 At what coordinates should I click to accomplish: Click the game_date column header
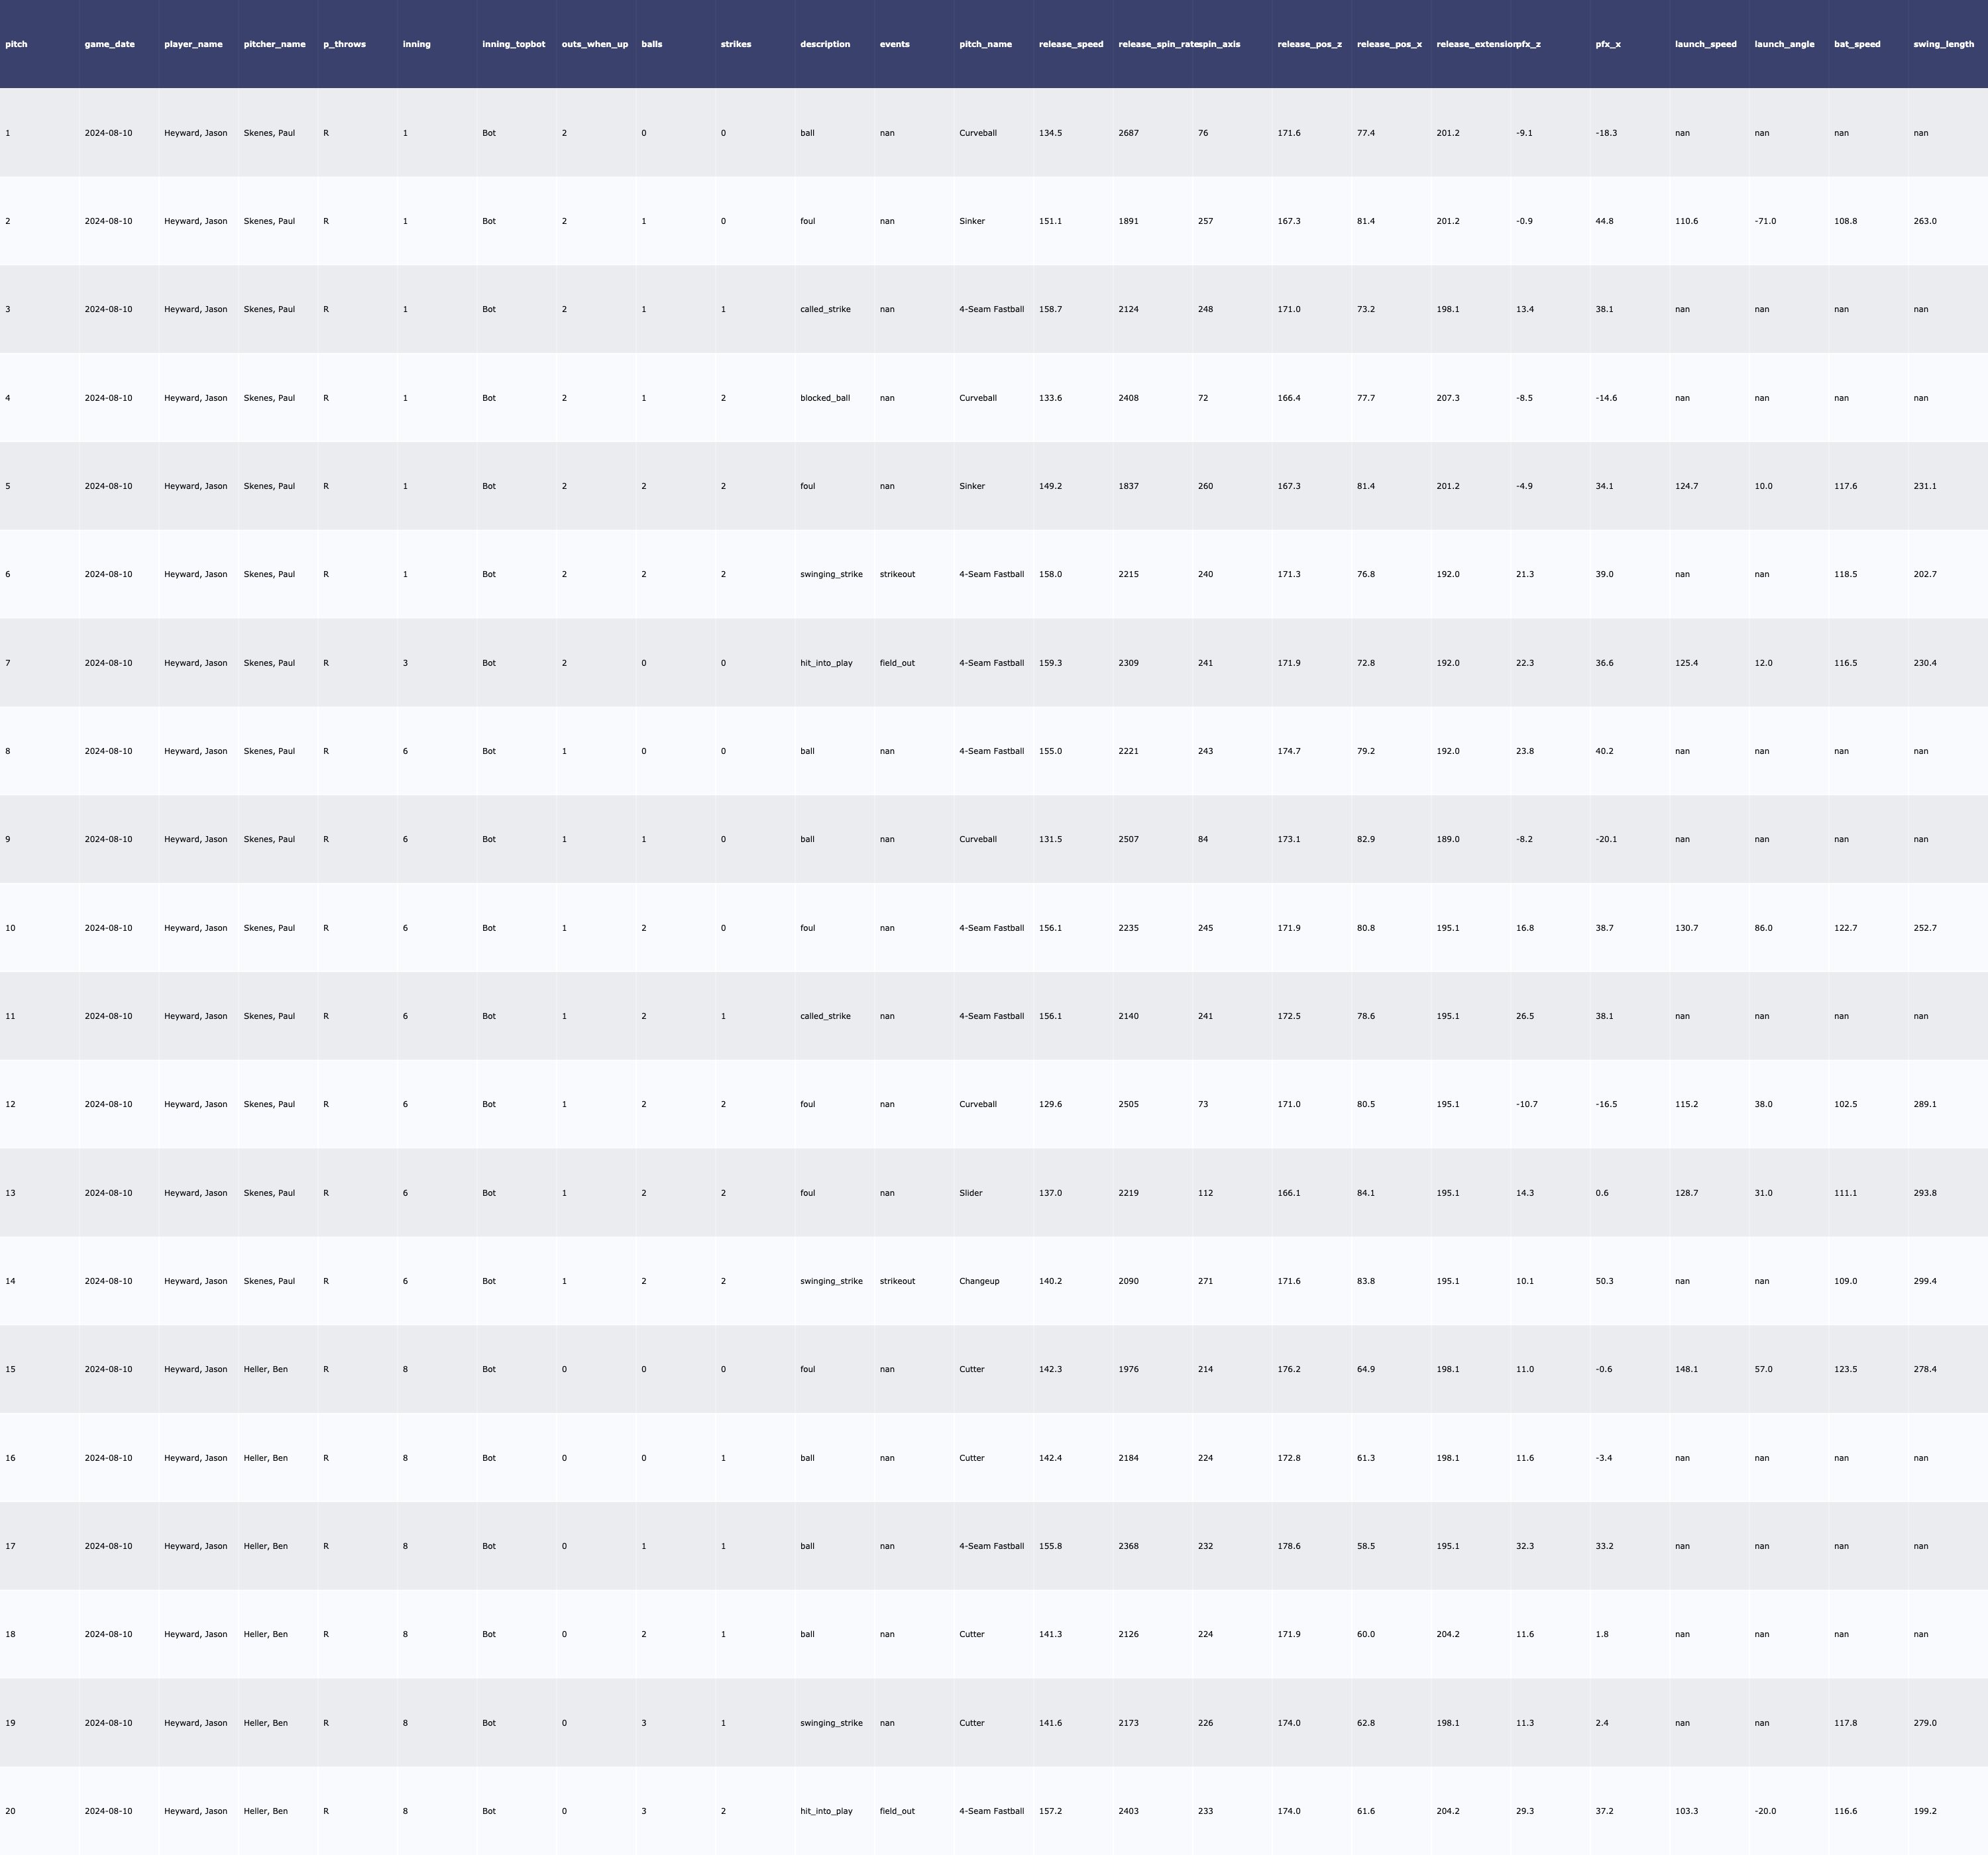click(x=109, y=44)
